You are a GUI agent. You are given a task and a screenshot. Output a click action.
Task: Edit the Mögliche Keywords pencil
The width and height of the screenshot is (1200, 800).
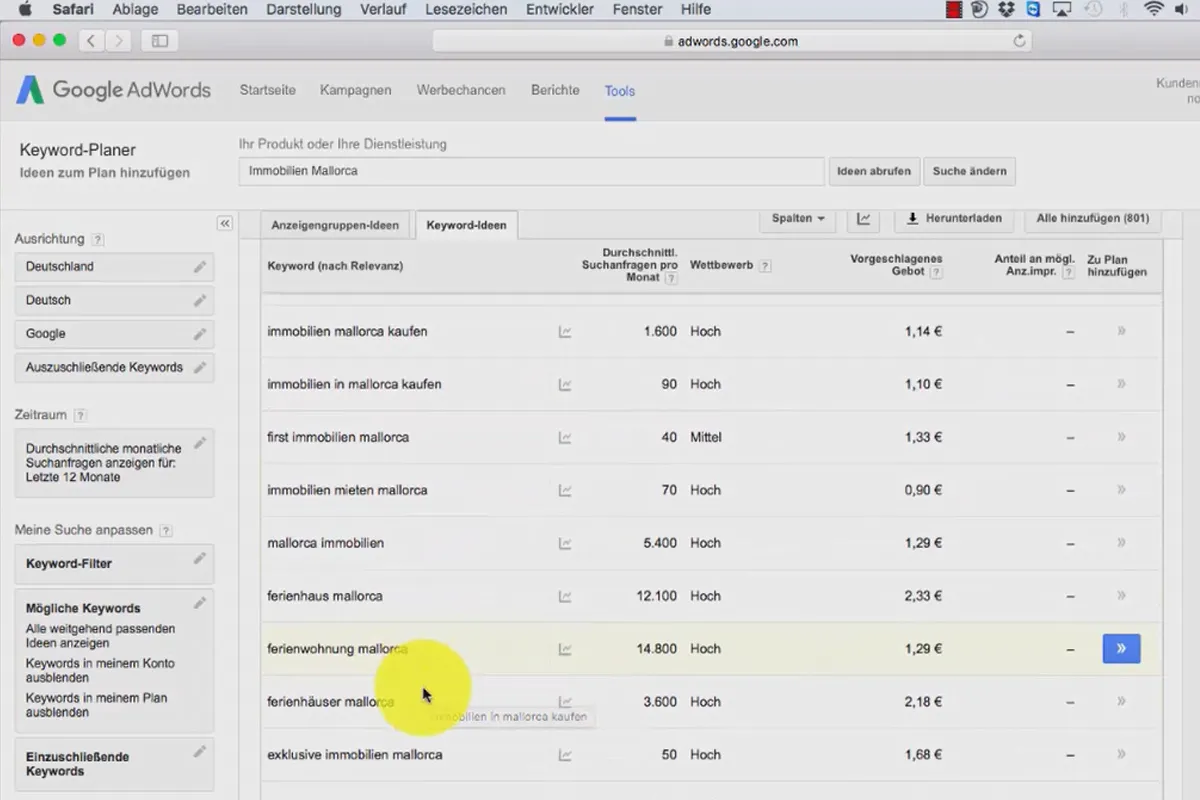(200, 603)
